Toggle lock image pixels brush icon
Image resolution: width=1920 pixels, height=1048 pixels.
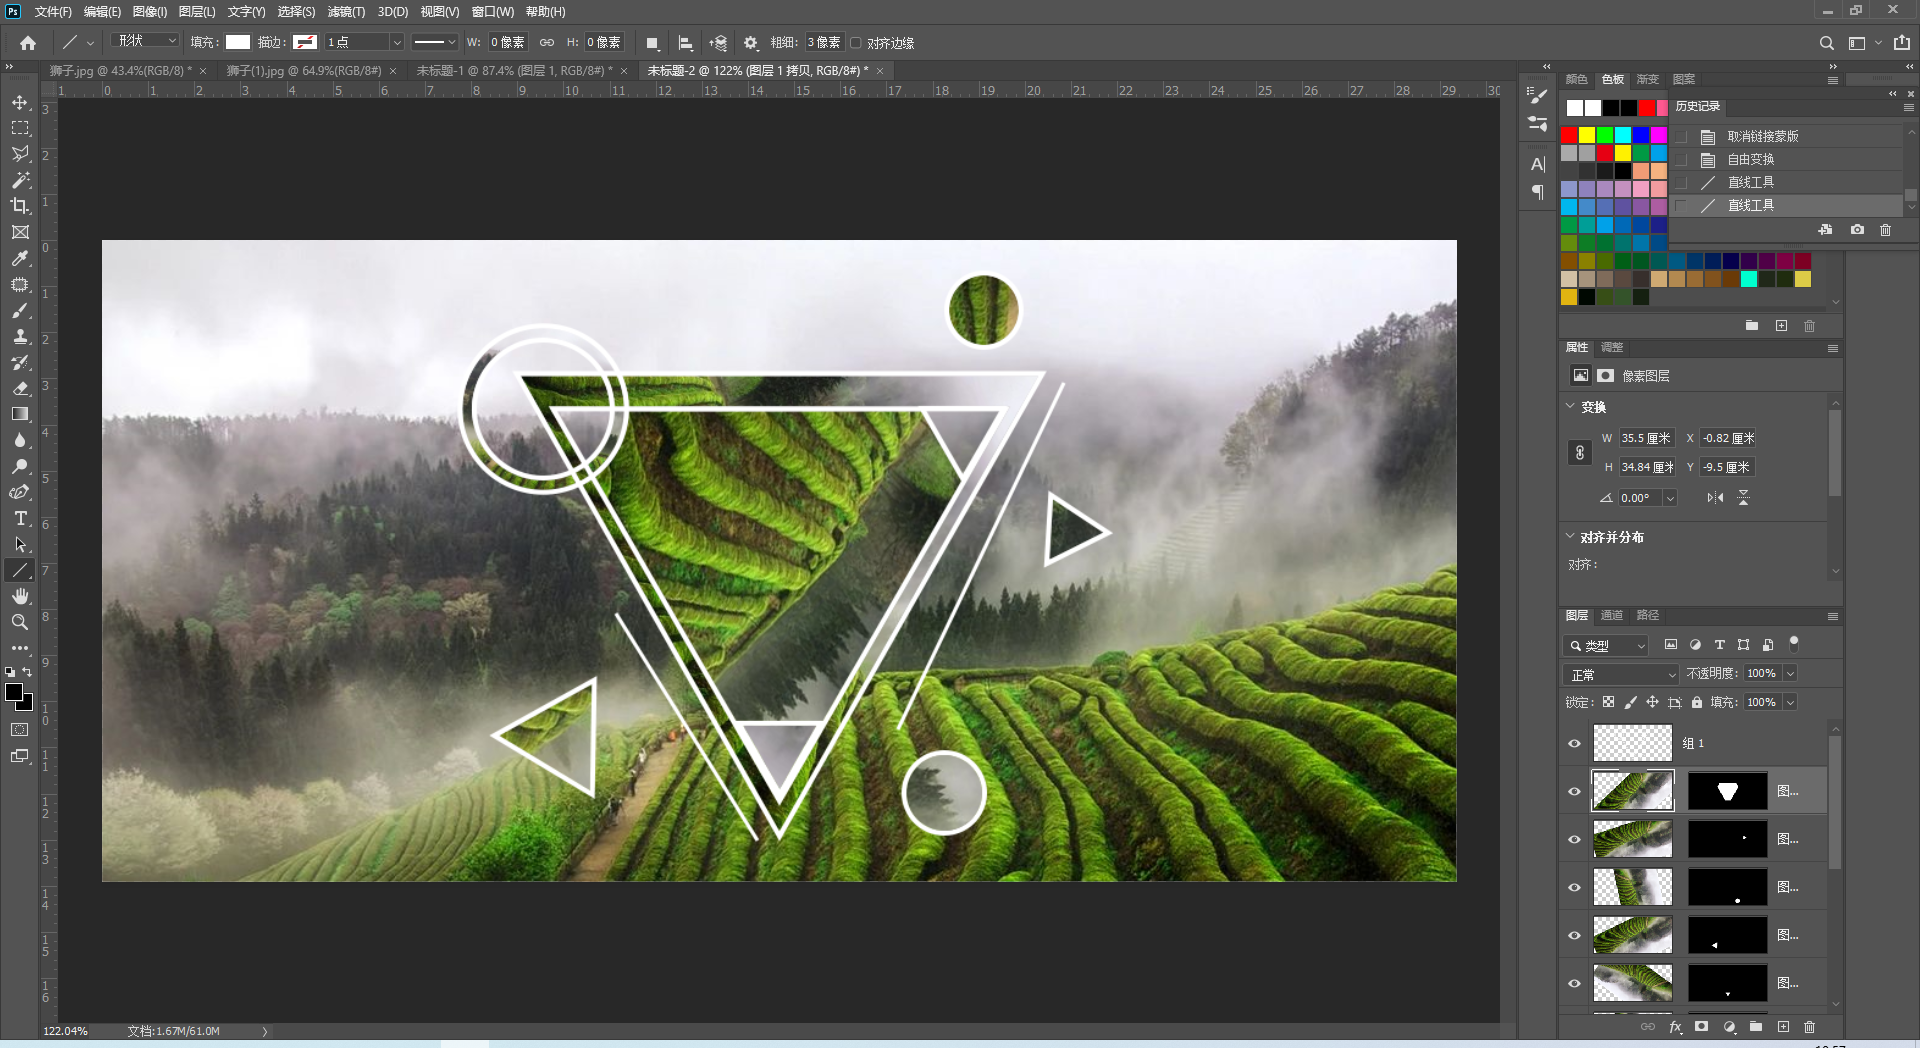coord(1630,702)
